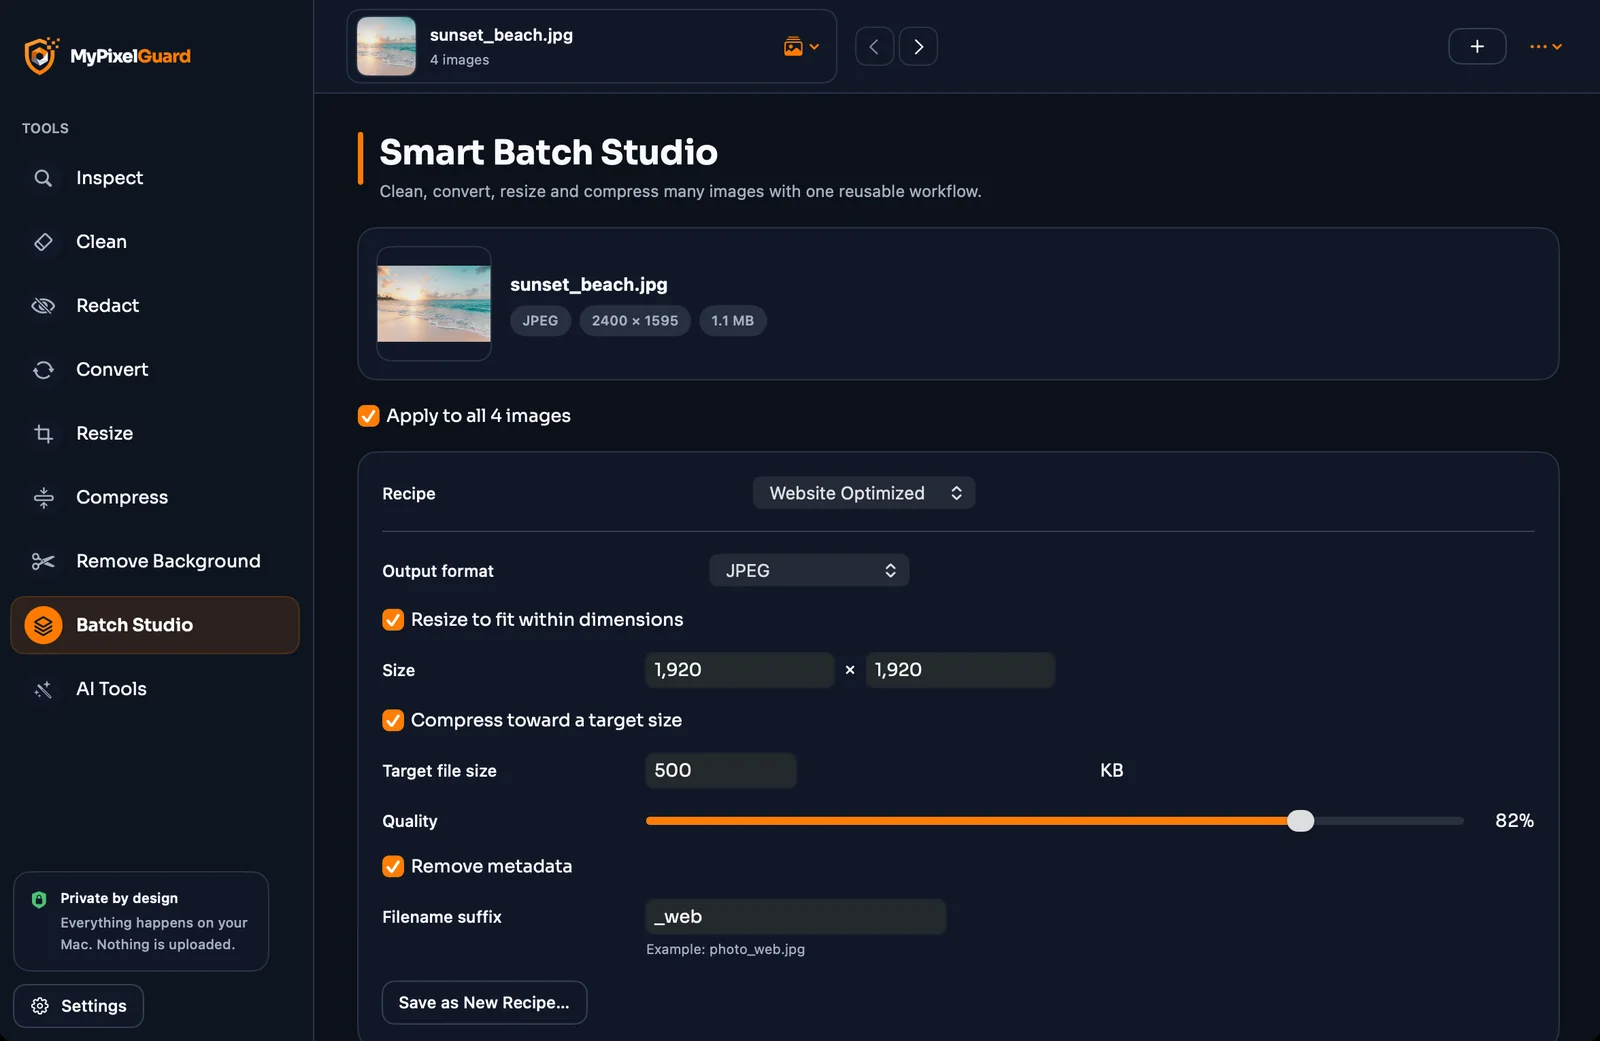Image resolution: width=1600 pixels, height=1041 pixels.
Task: Add images with the plus button
Action: click(1477, 47)
